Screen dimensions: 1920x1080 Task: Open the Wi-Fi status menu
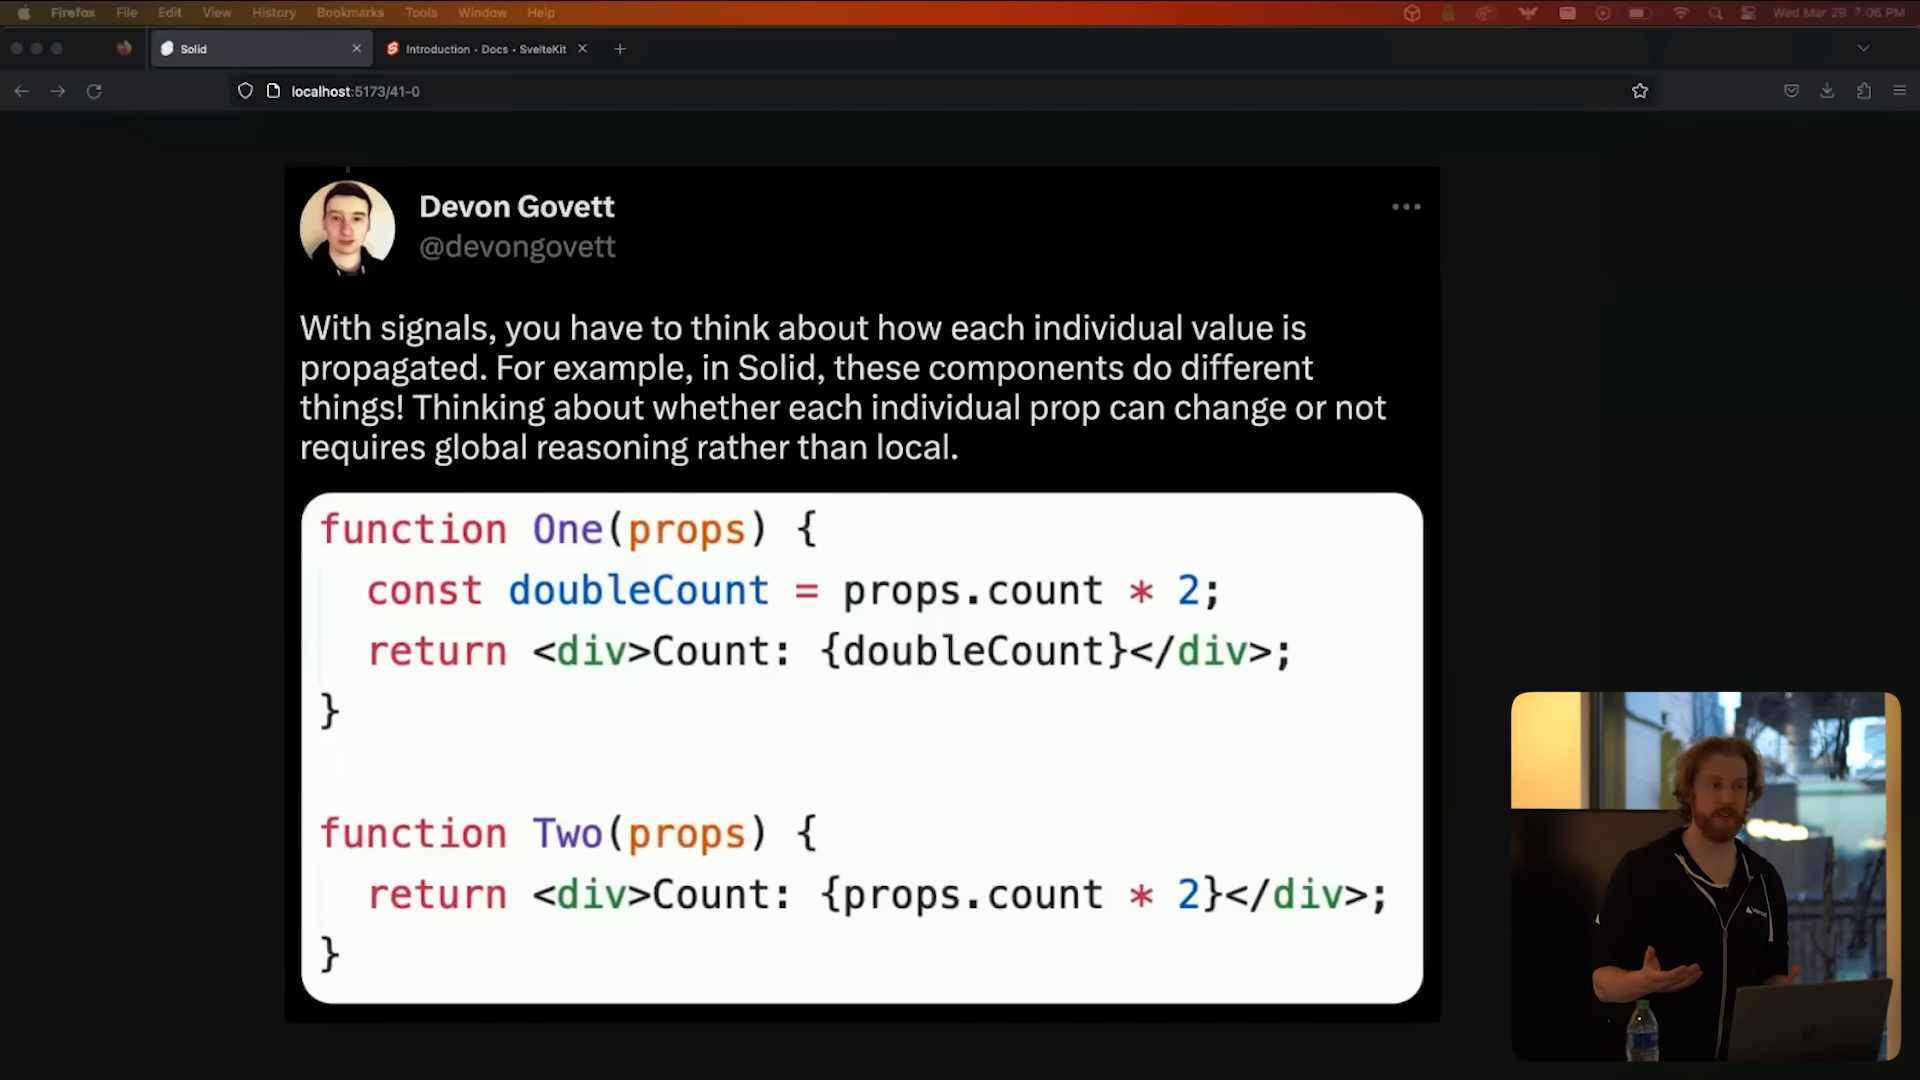[1681, 13]
